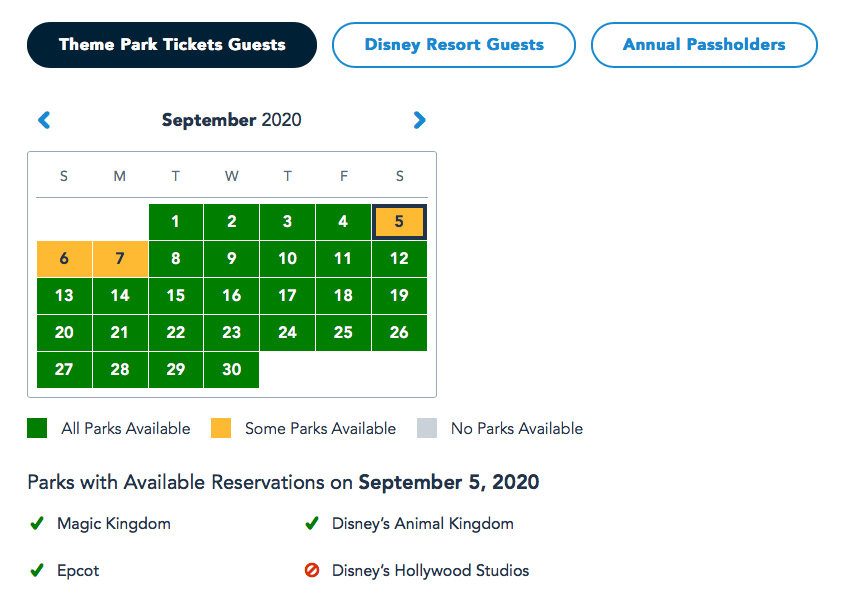848x612 pixels.
Task: Click the red unavailable icon beside Hollywood Studios
Action: 312,571
